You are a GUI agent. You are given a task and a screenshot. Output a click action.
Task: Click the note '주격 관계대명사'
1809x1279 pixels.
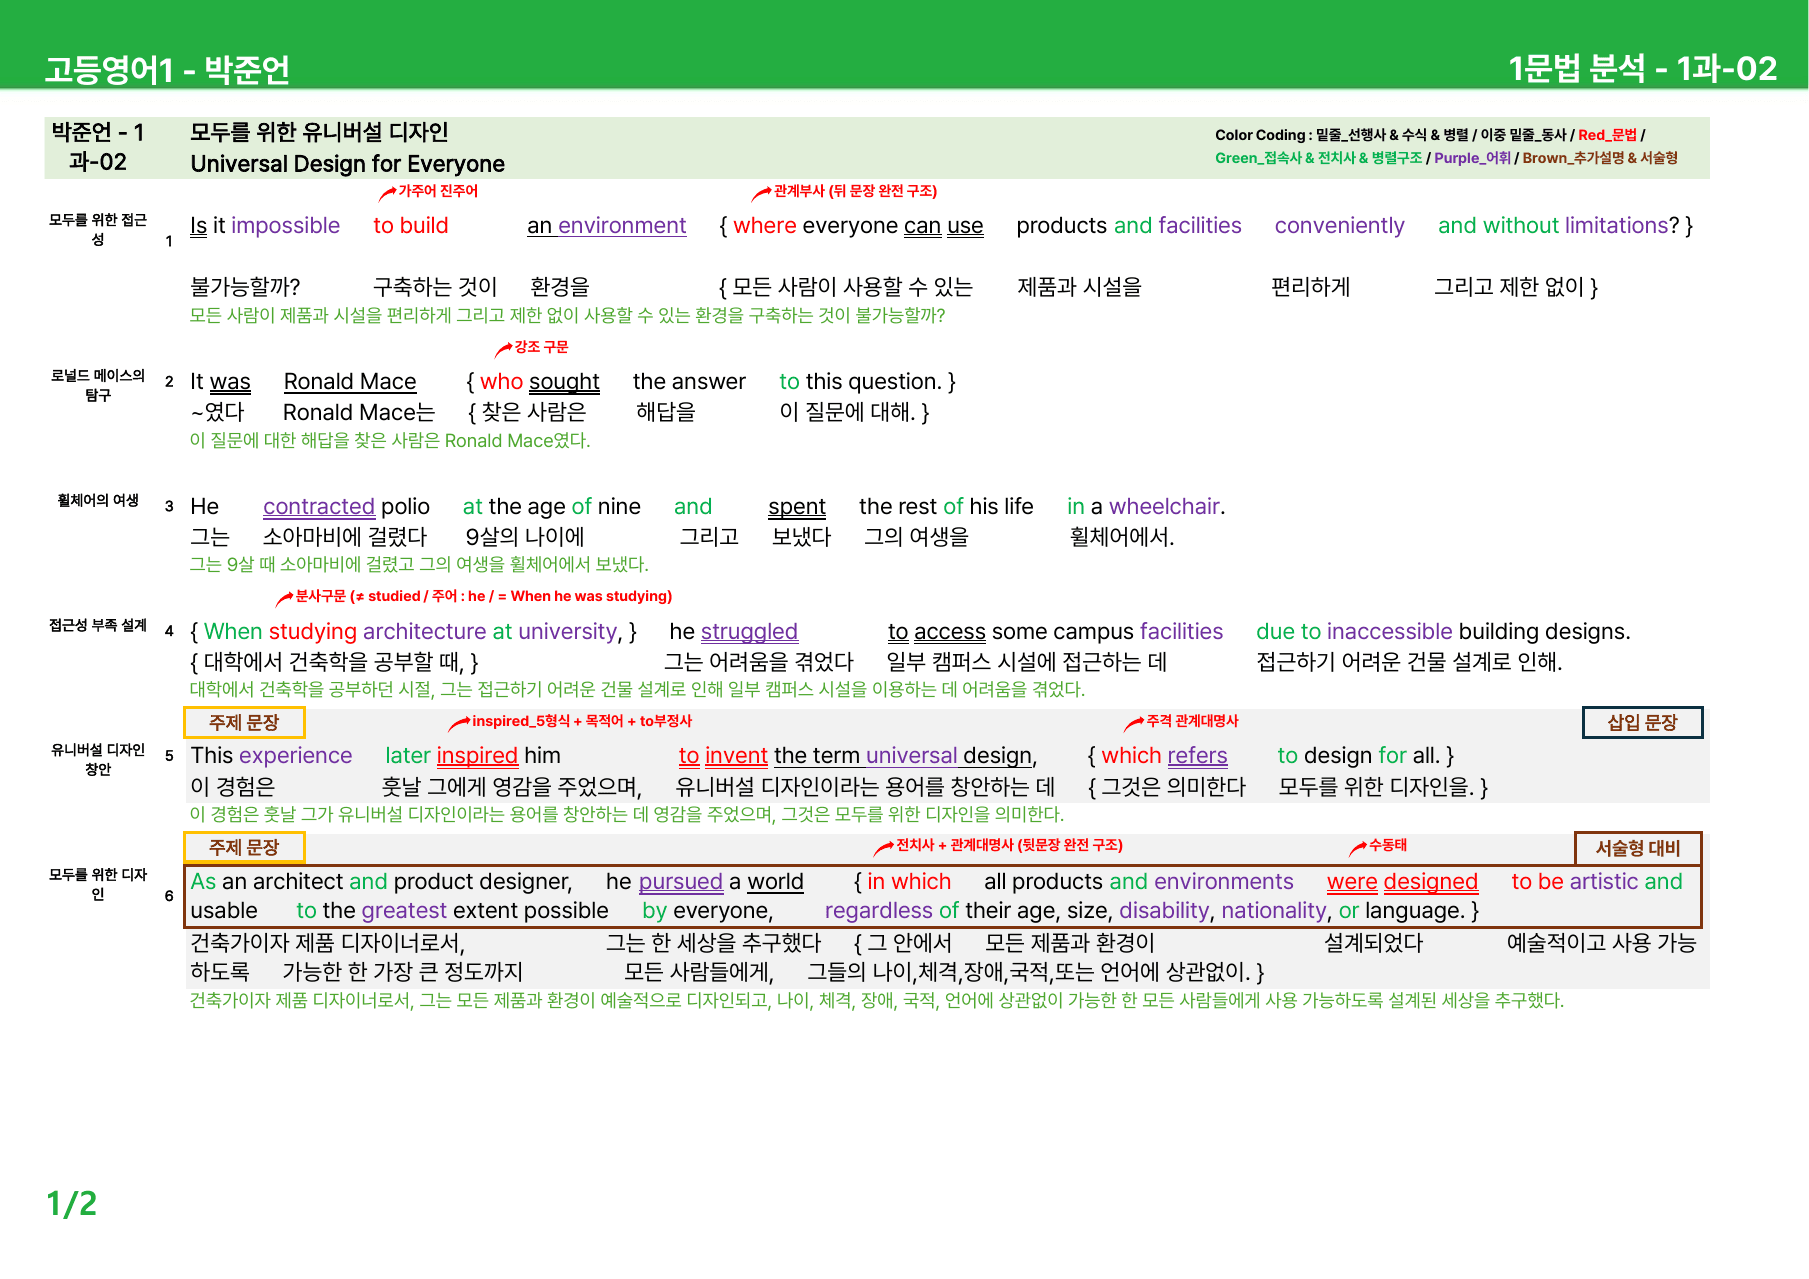pyautogui.click(x=1192, y=721)
